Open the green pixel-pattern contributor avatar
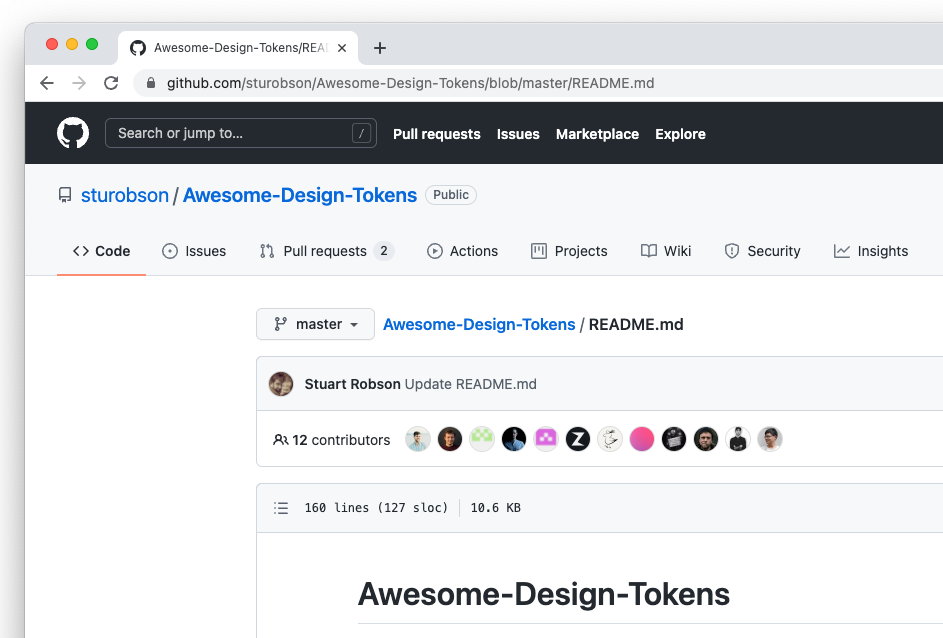The image size is (943, 638). coord(482,439)
